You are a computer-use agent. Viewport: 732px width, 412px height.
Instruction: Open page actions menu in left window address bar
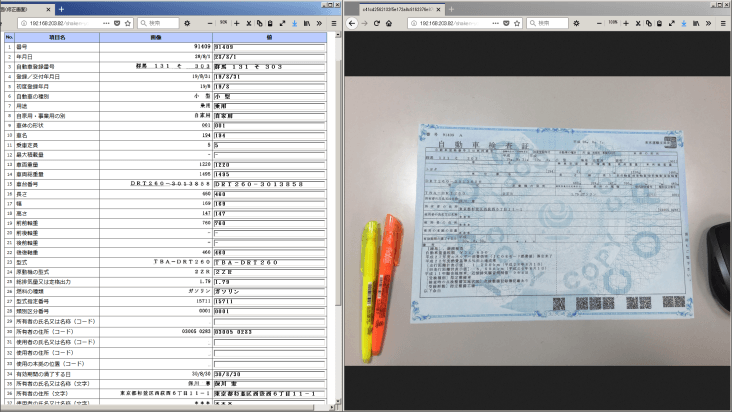pos(106,23)
